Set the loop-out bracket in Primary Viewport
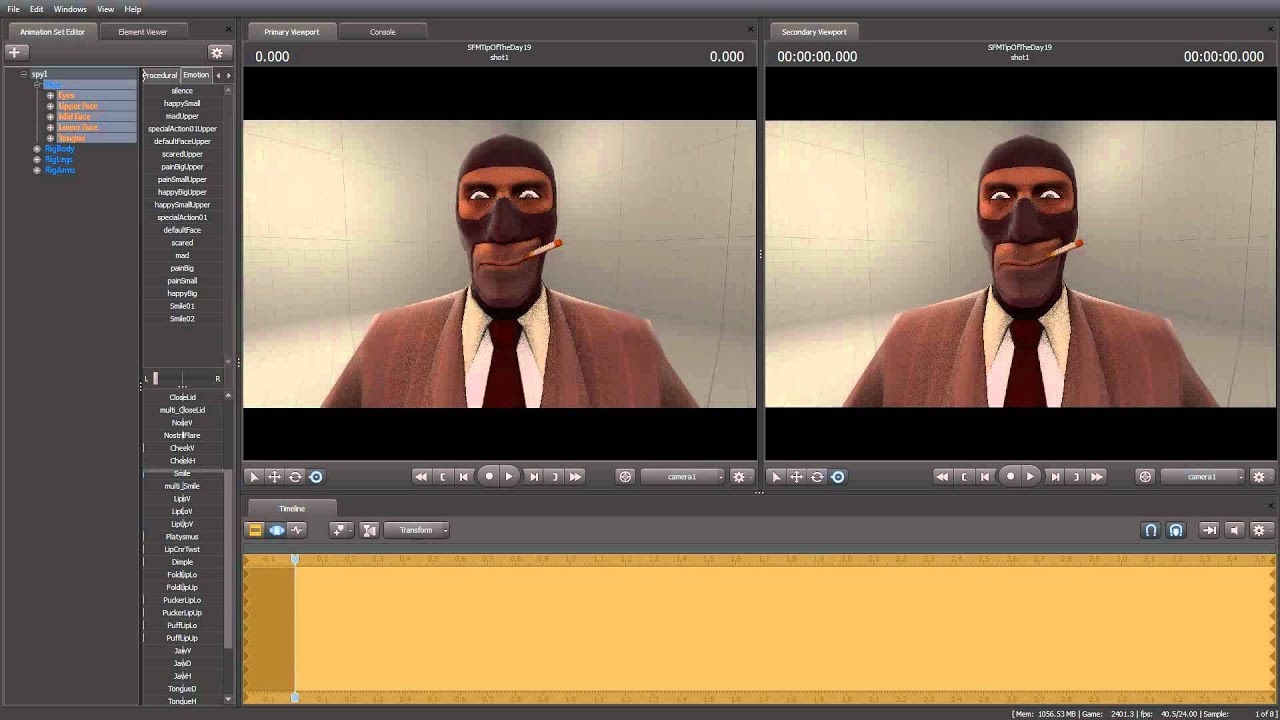The width and height of the screenshot is (1280, 720). tap(555, 477)
